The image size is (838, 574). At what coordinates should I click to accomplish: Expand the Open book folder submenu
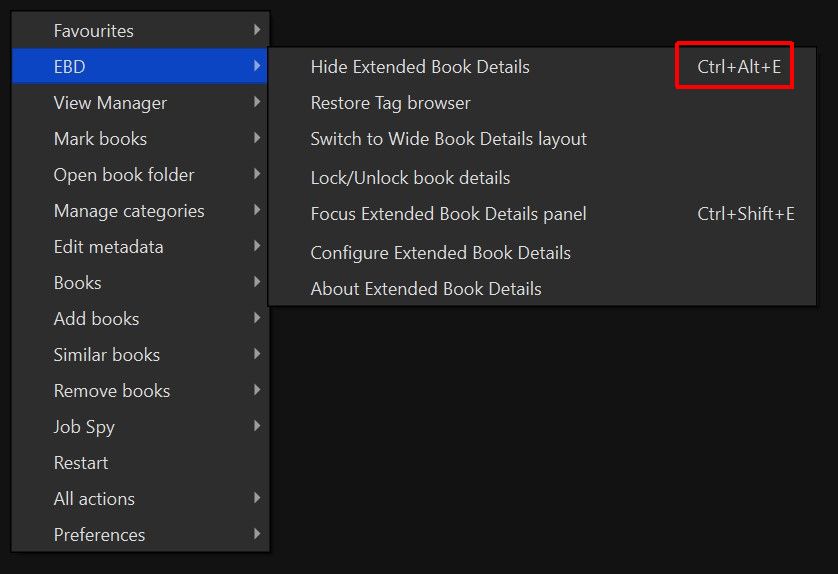(x=124, y=175)
